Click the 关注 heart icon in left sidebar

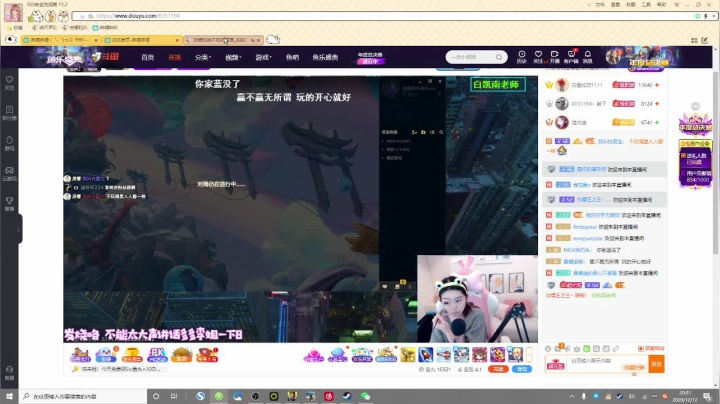(x=9, y=82)
